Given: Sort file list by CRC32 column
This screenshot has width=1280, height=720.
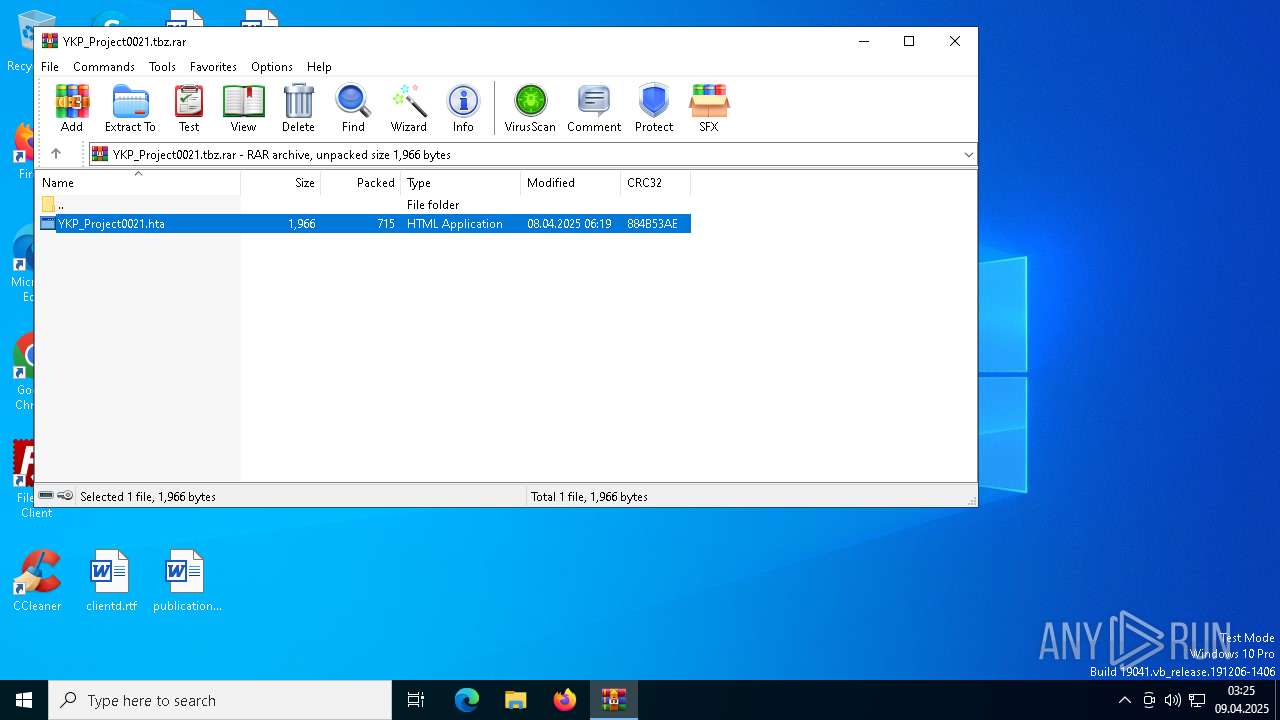Looking at the screenshot, I should point(656,183).
